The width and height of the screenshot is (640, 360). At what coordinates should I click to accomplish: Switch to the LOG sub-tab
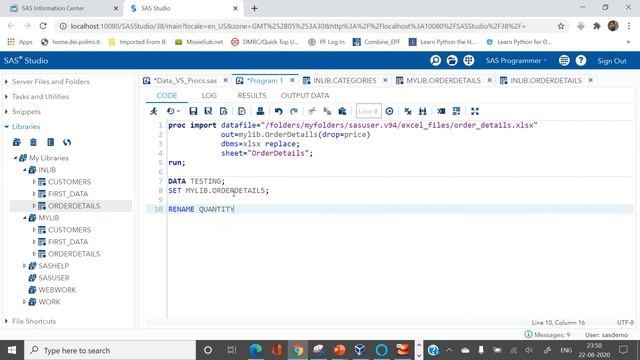point(209,96)
